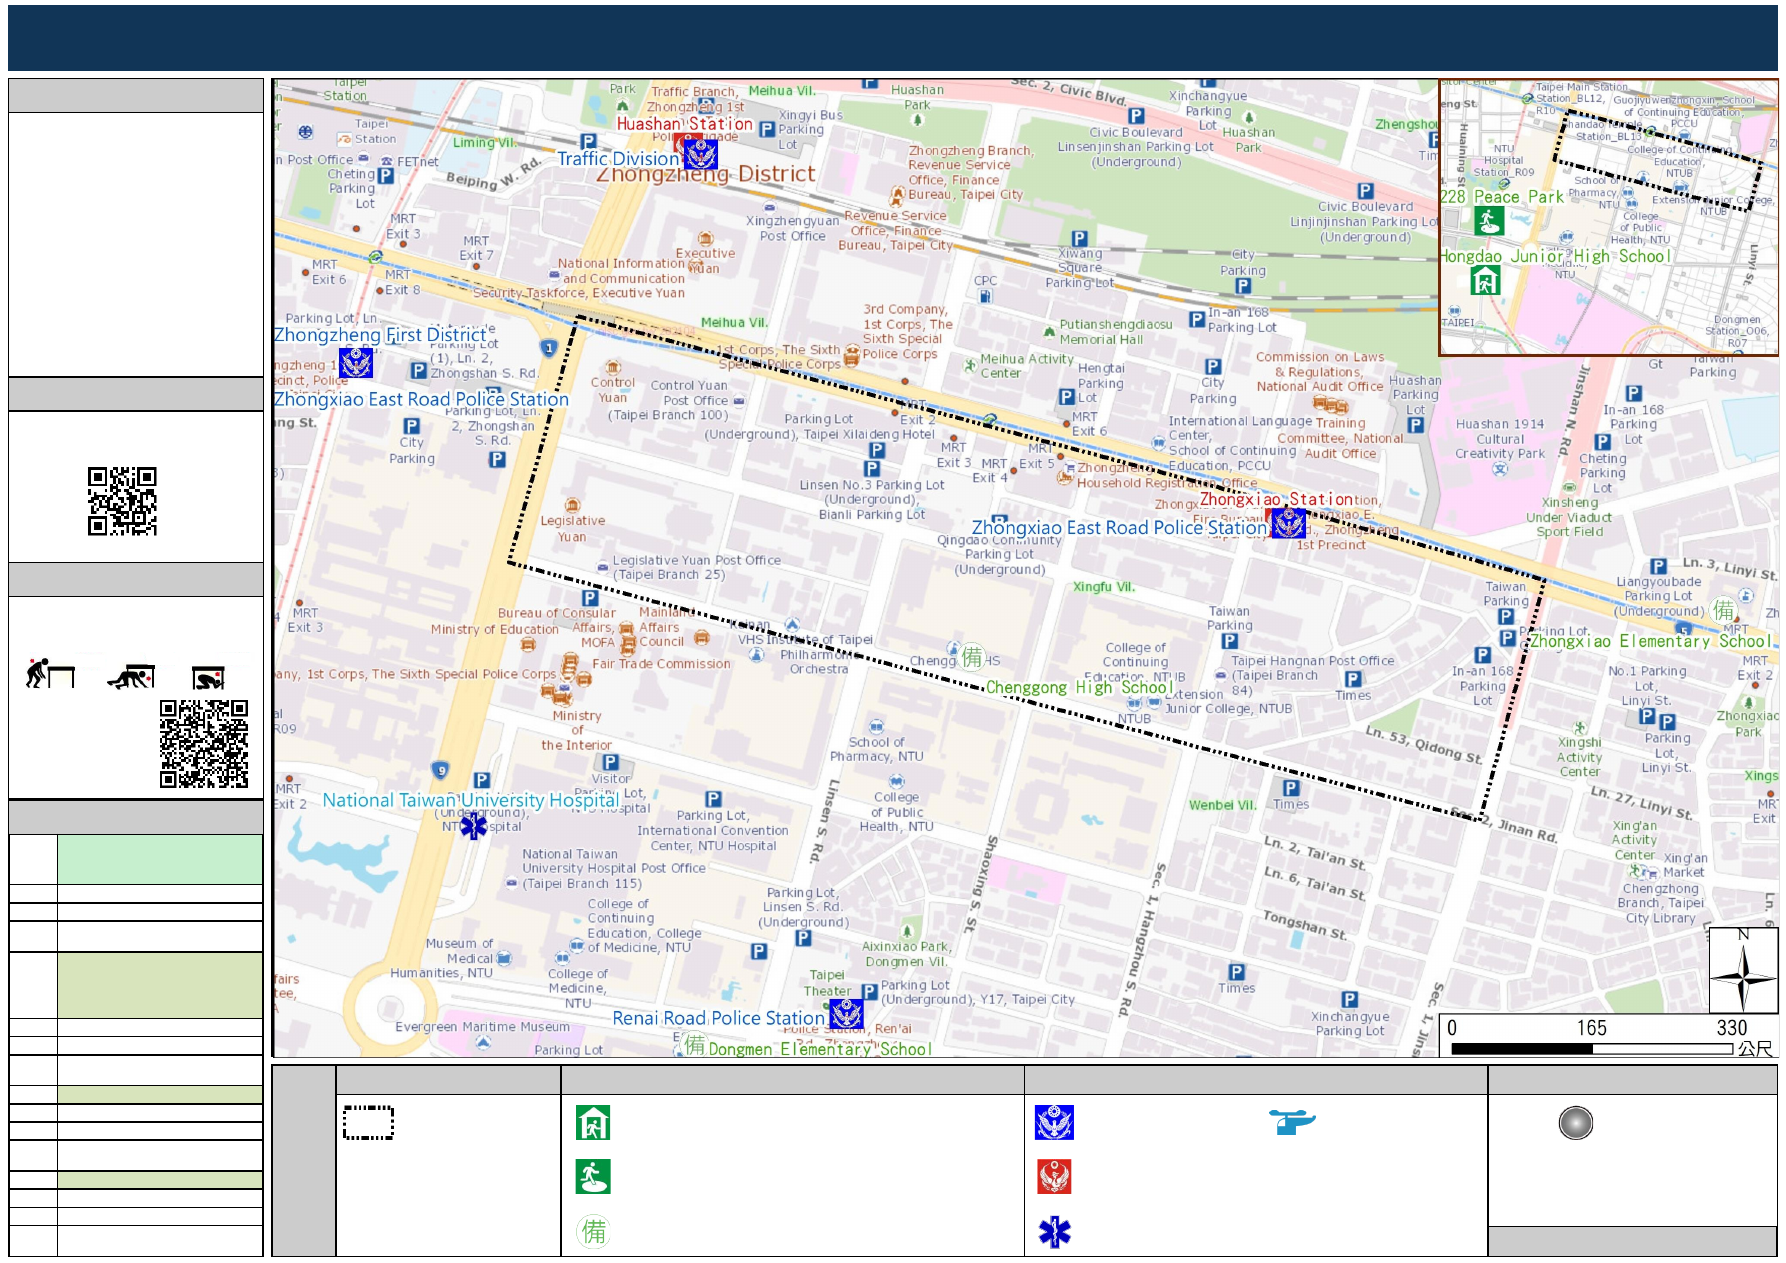Click the red "Huashan Station" label

tap(685, 124)
